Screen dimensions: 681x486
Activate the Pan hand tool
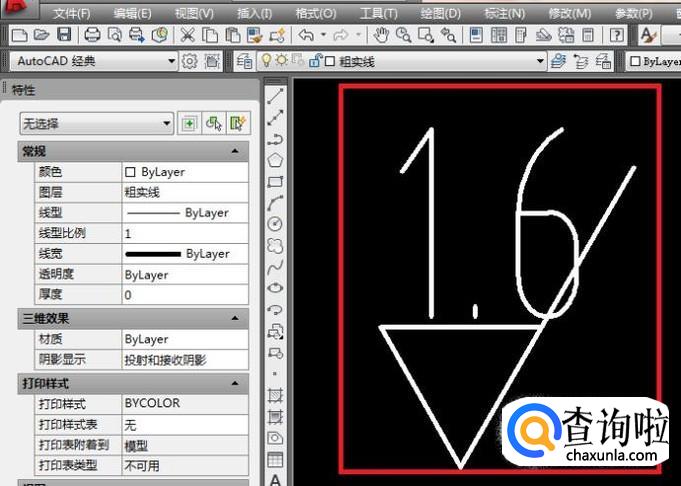(x=381, y=35)
